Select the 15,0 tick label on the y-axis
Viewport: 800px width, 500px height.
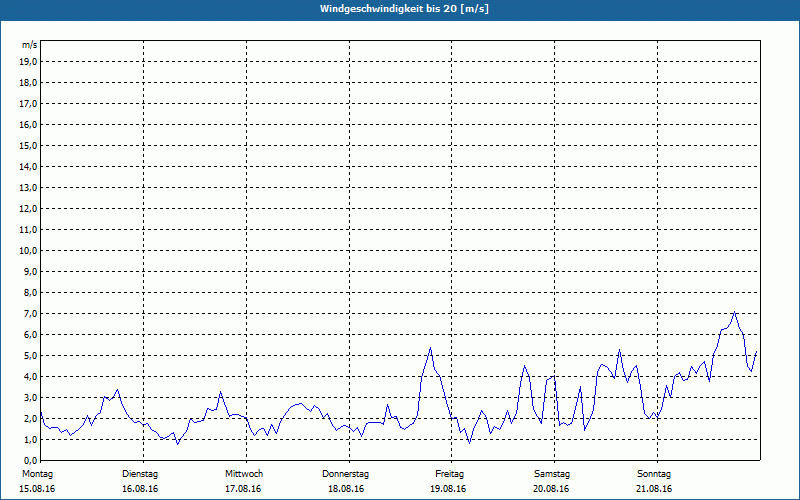(29, 145)
